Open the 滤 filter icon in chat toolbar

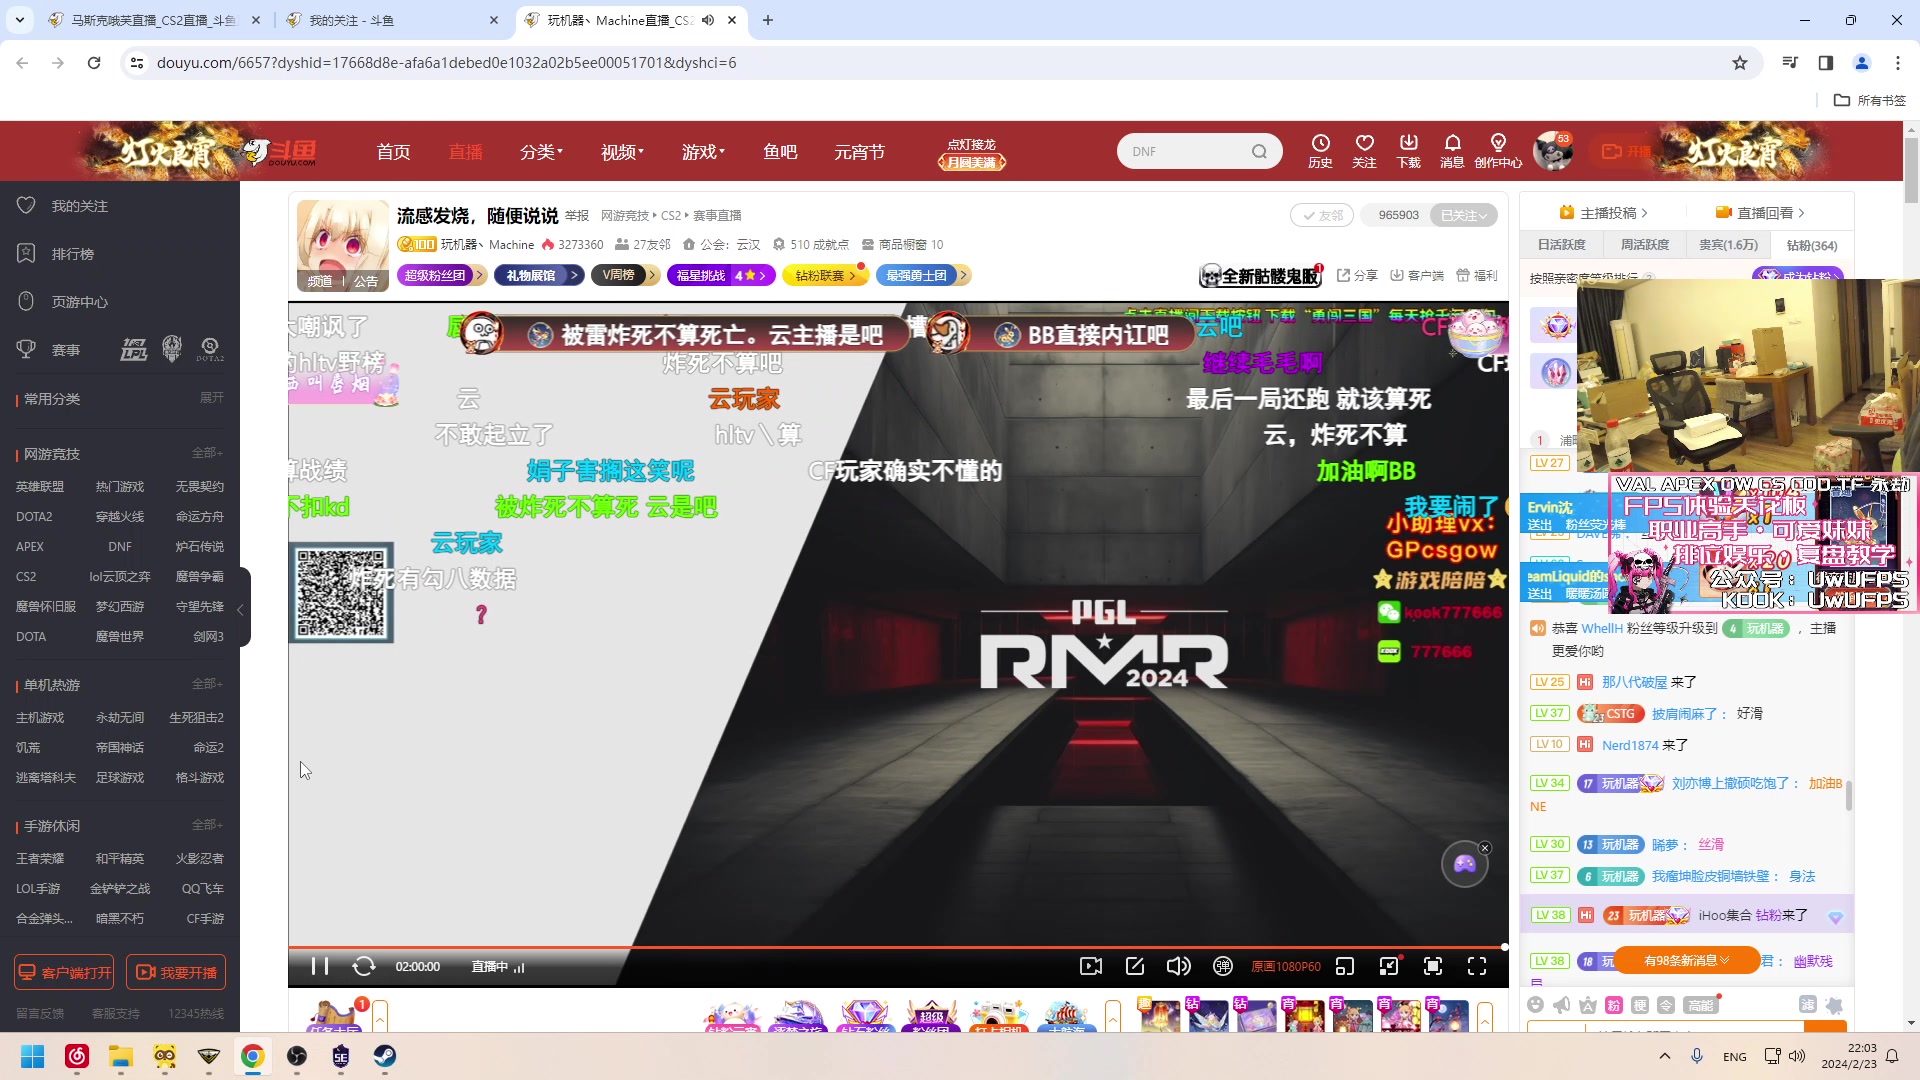(1808, 1005)
